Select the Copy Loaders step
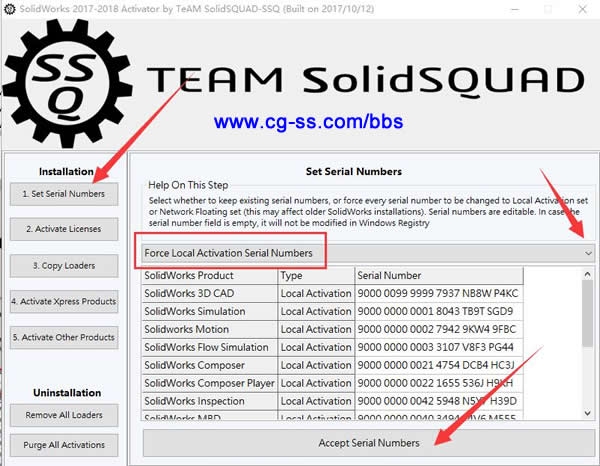The height and width of the screenshot is (466, 600). coord(64,265)
